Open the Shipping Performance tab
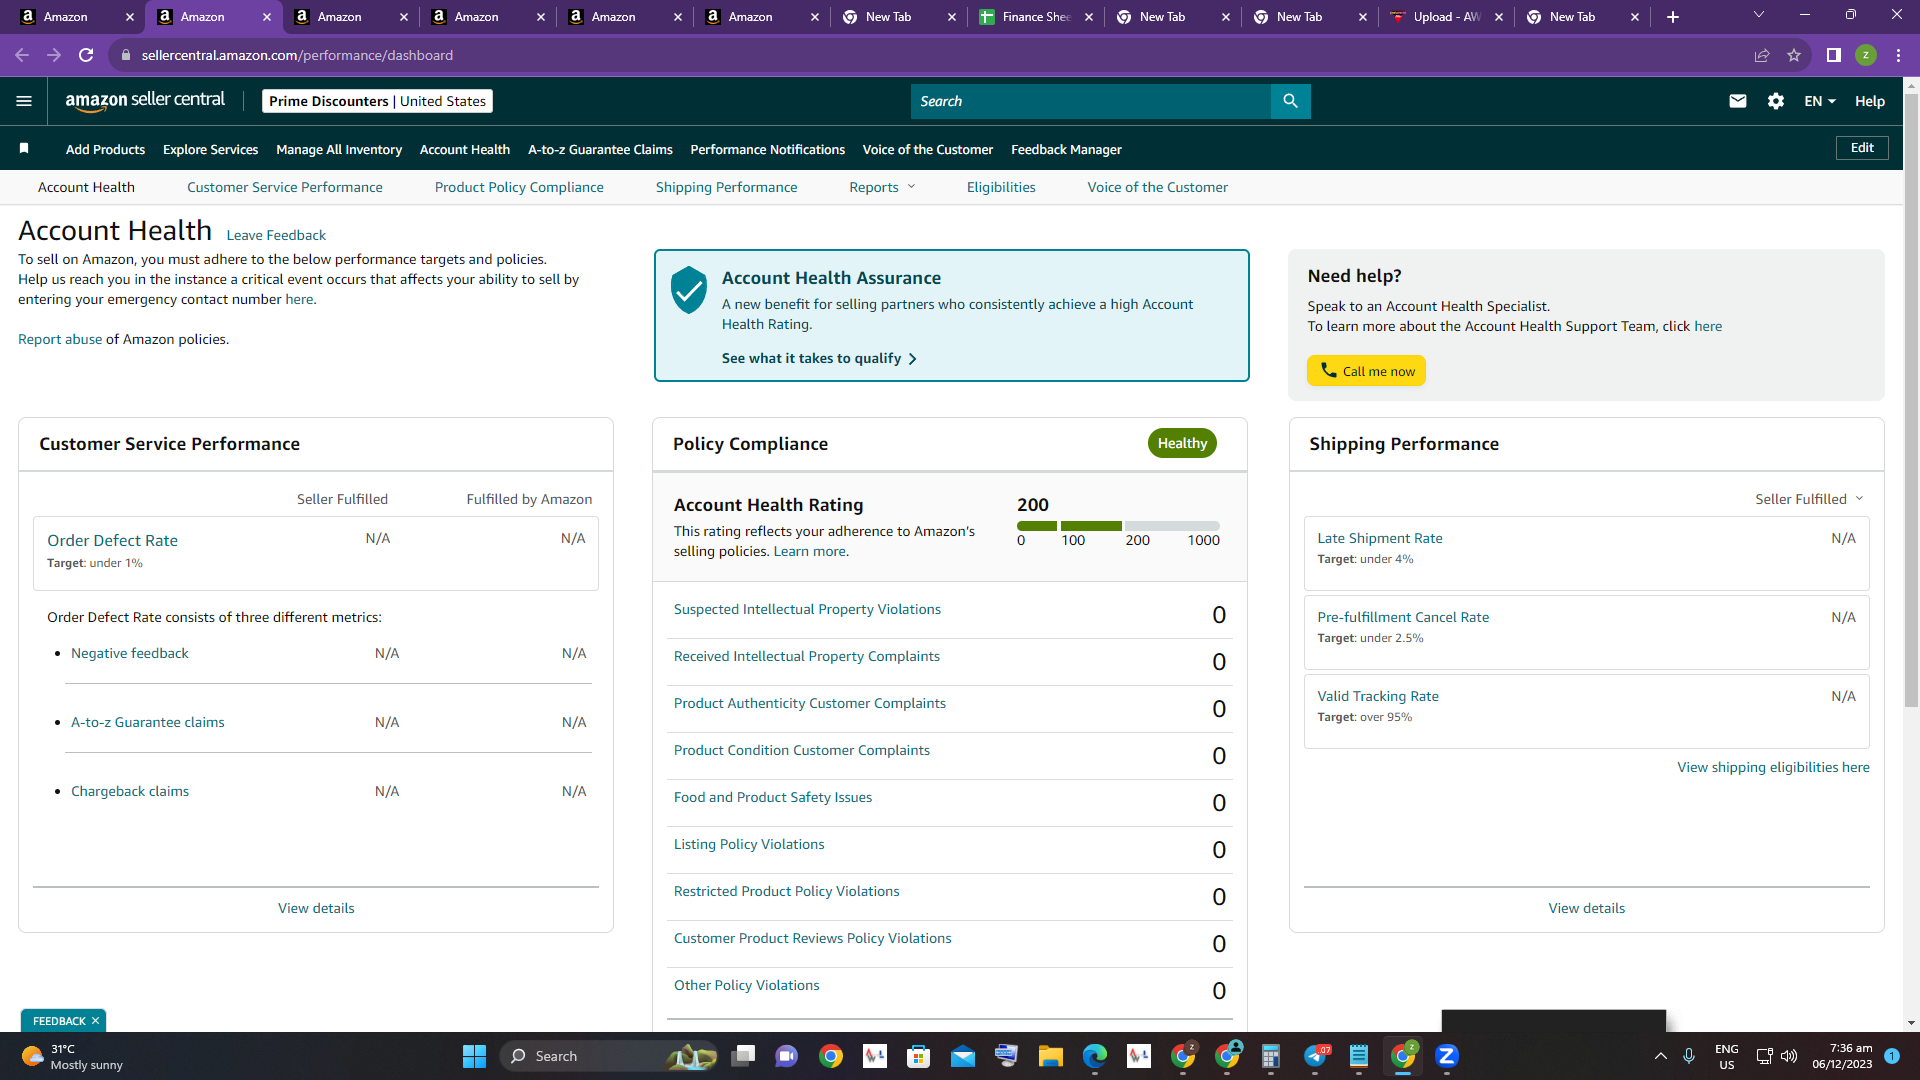The width and height of the screenshot is (1920, 1080). 726,187
